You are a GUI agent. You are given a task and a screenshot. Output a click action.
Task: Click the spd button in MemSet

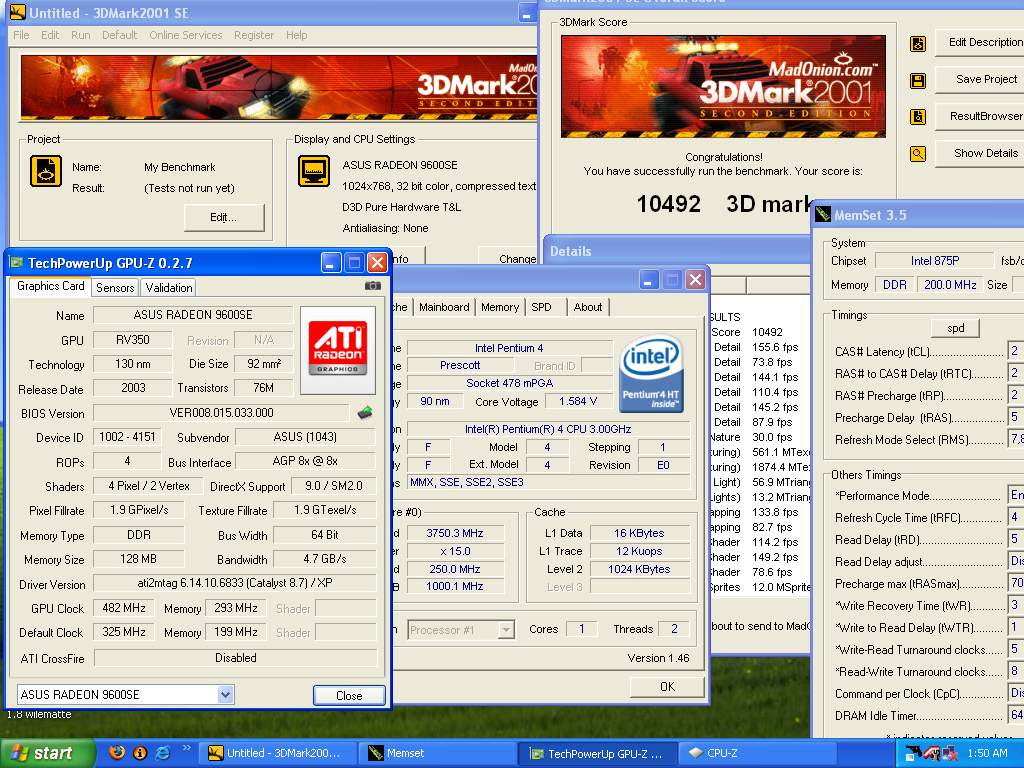point(955,328)
